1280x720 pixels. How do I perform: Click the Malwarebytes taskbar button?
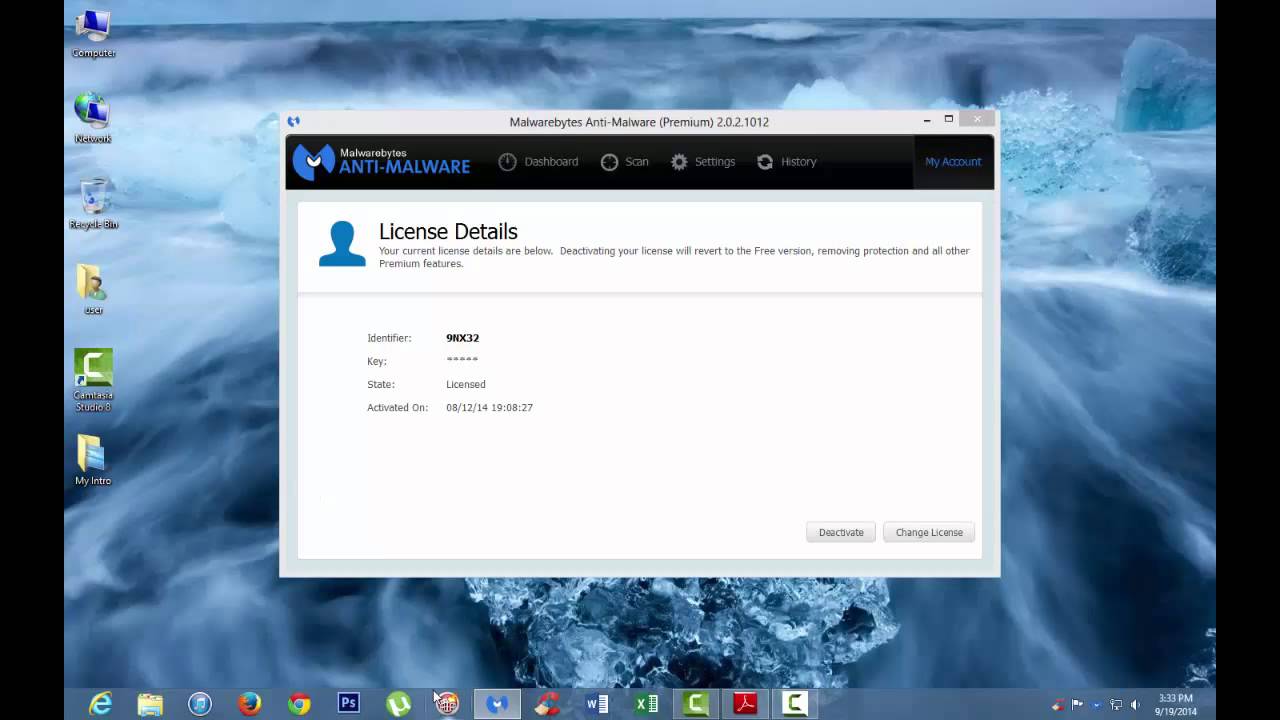click(497, 704)
